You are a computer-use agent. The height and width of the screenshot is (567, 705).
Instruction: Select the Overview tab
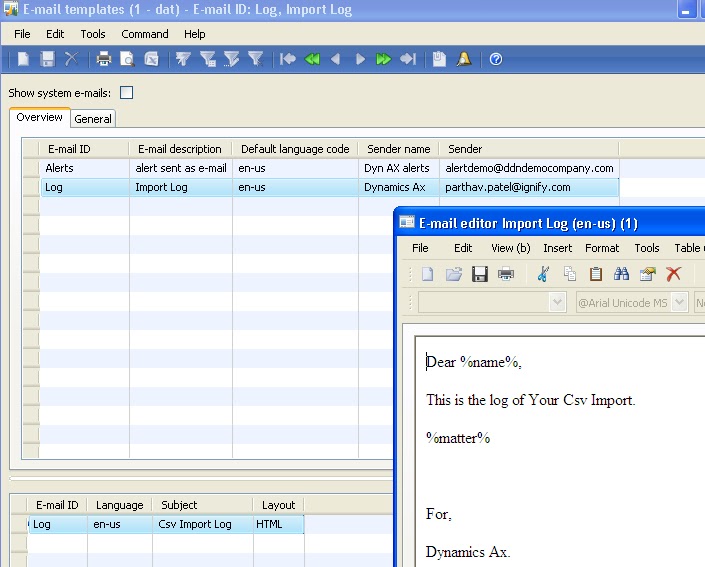pyautogui.click(x=40, y=117)
